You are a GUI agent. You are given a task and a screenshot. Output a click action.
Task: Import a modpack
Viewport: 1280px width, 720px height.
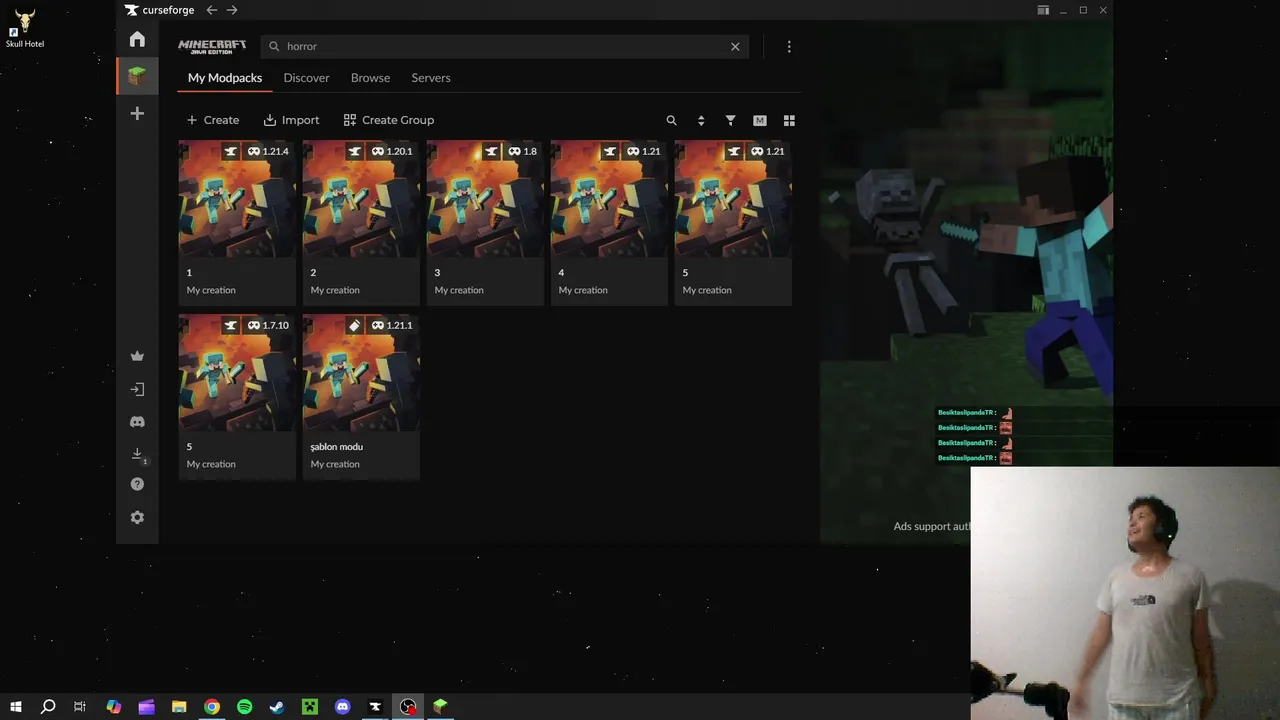pos(291,120)
